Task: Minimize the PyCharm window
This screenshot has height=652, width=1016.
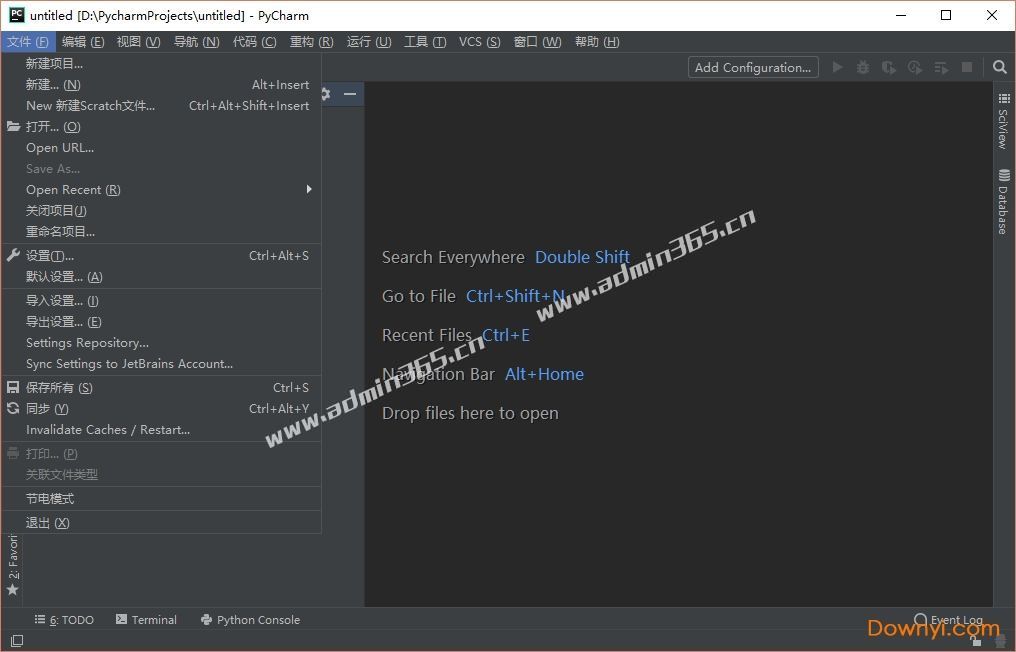Action: click(x=901, y=16)
